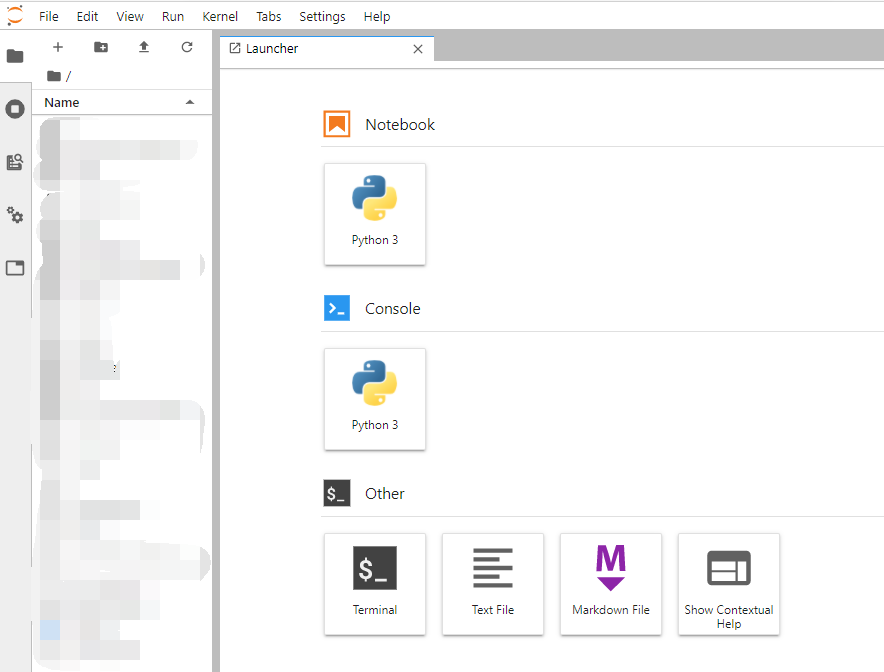The height and width of the screenshot is (672, 884).
Task: Open the Settings menu
Action: click(322, 16)
